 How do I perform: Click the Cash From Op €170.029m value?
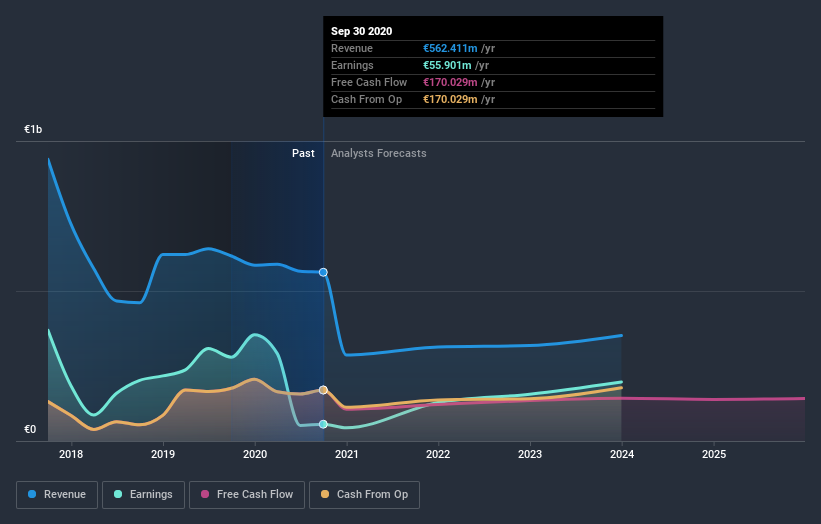(450, 99)
